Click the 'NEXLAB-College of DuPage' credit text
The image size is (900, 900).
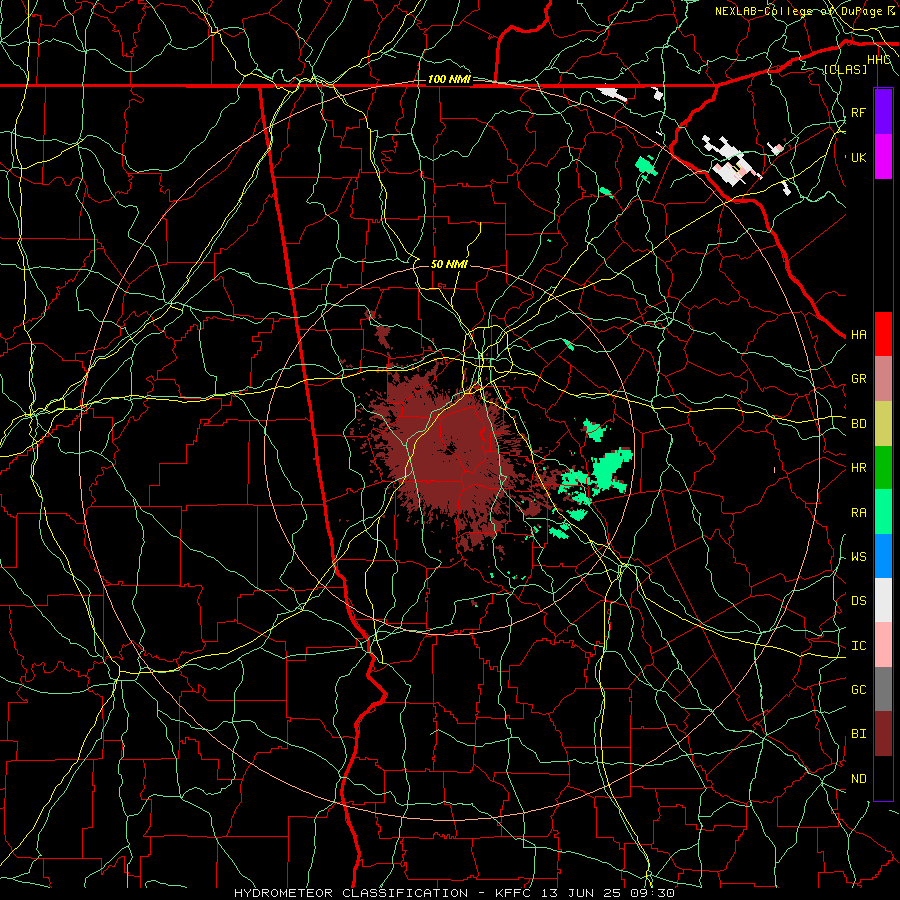(798, 11)
